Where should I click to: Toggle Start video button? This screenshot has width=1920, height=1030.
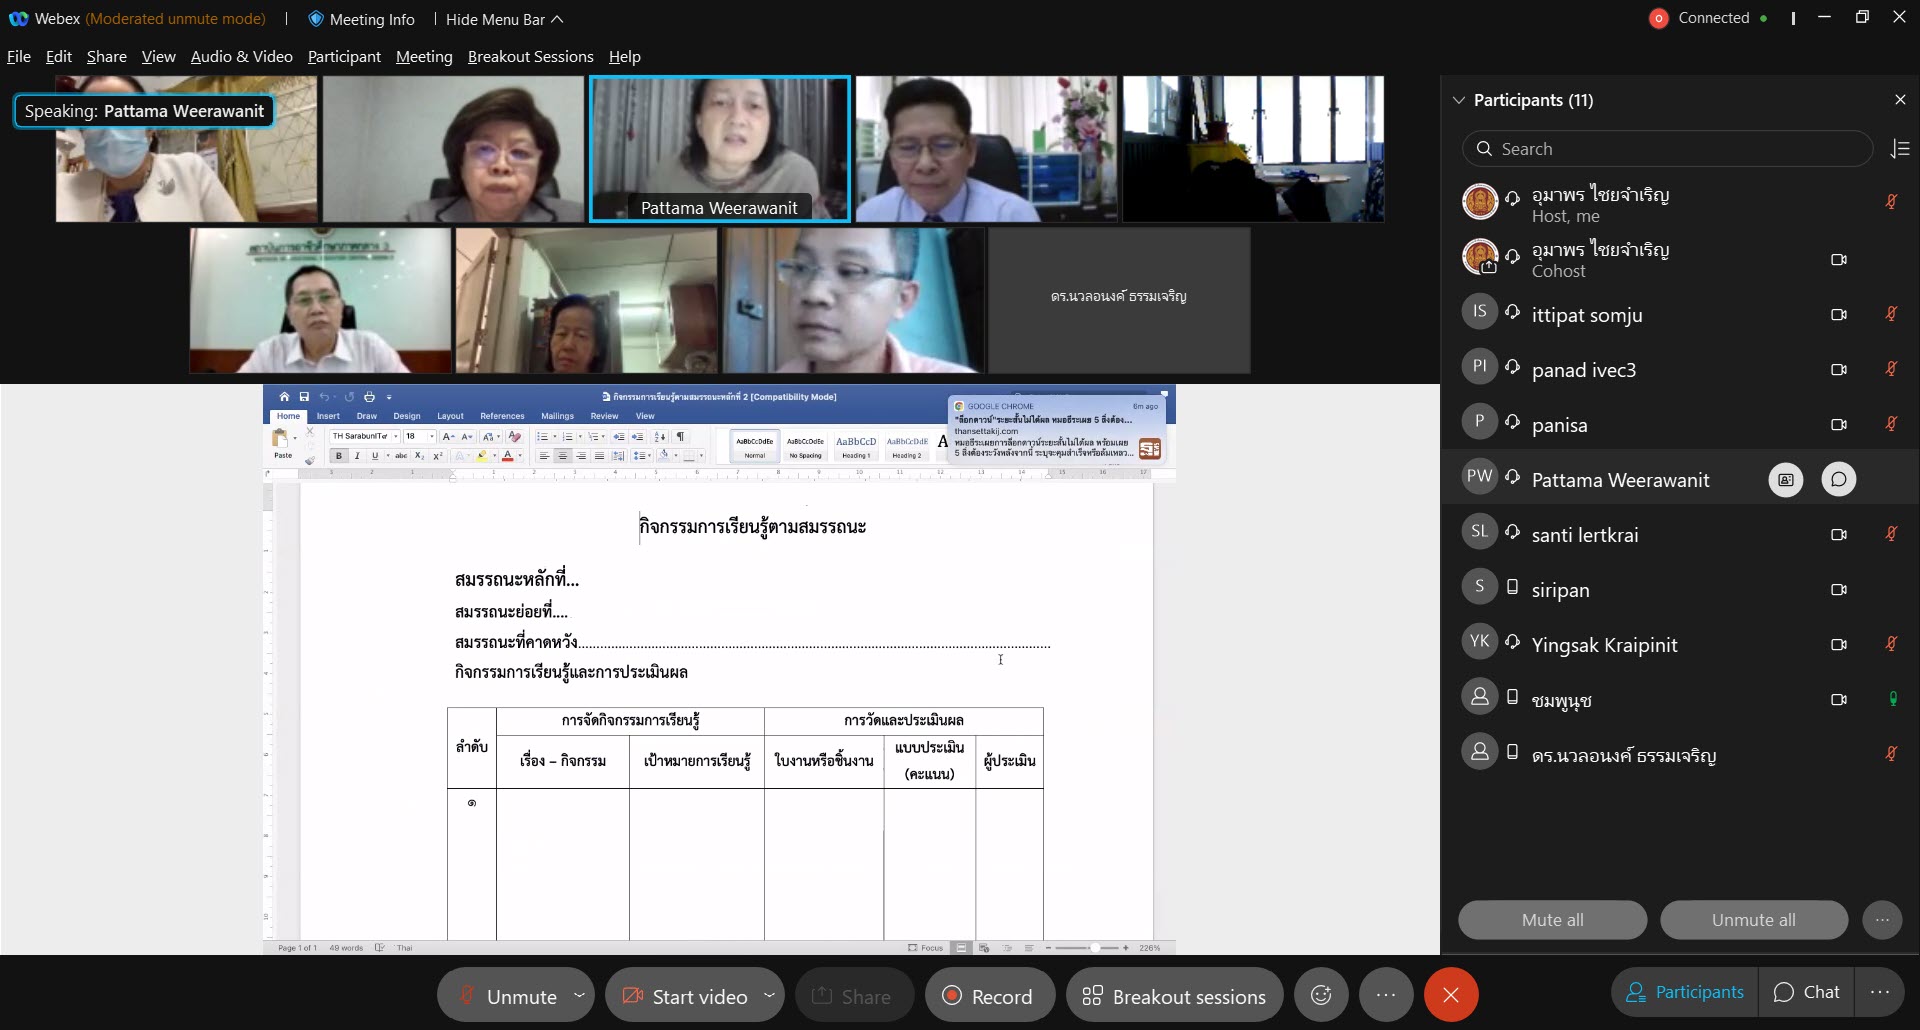point(686,996)
